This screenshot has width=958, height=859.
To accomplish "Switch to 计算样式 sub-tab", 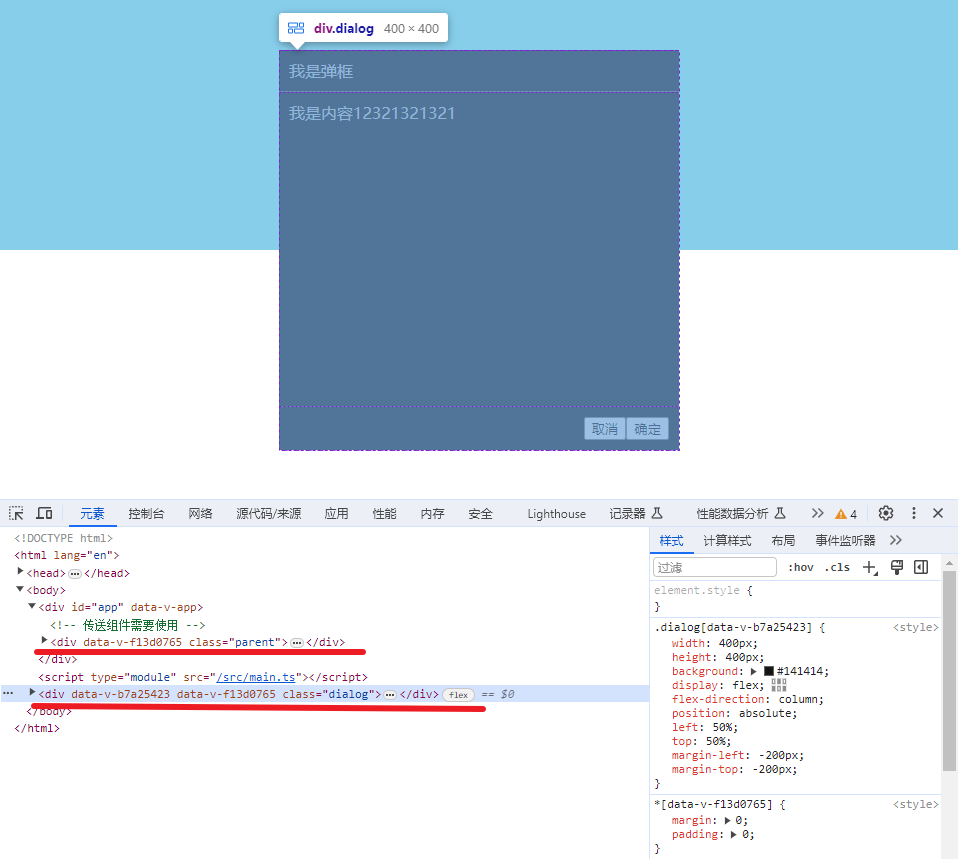I will point(727,541).
